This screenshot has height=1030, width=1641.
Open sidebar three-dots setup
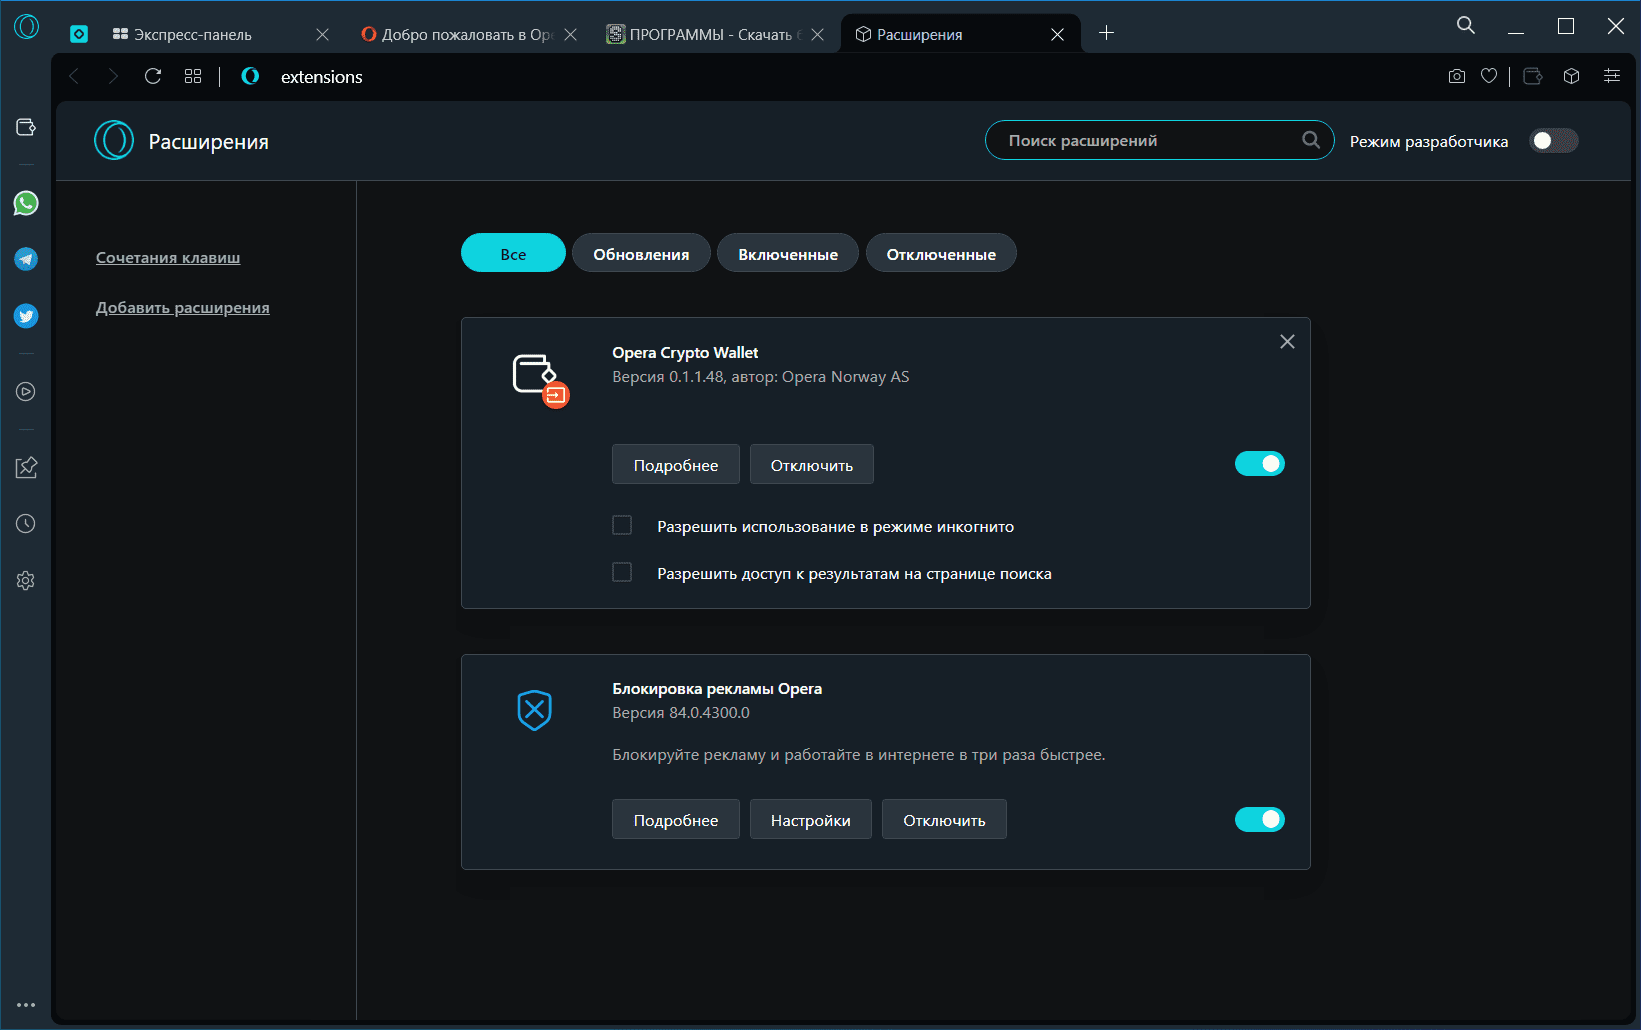pos(26,1005)
